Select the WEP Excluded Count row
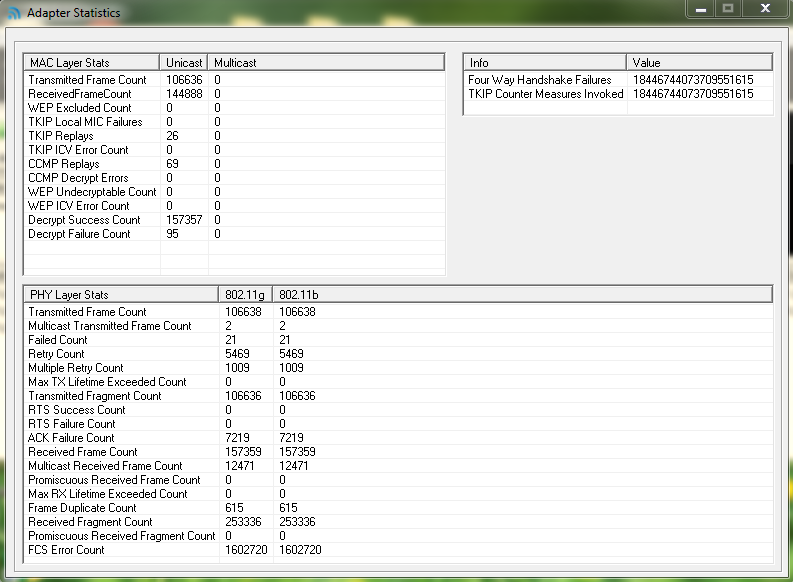The width and height of the screenshot is (793, 582). pos(235,108)
